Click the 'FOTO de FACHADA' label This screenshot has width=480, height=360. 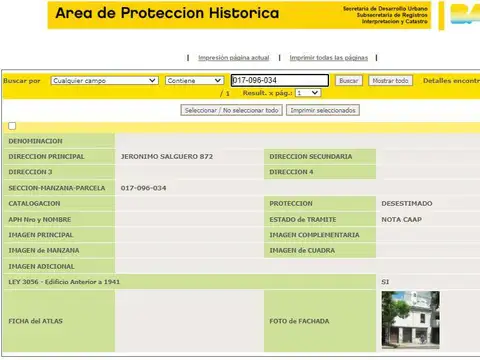tap(299, 321)
